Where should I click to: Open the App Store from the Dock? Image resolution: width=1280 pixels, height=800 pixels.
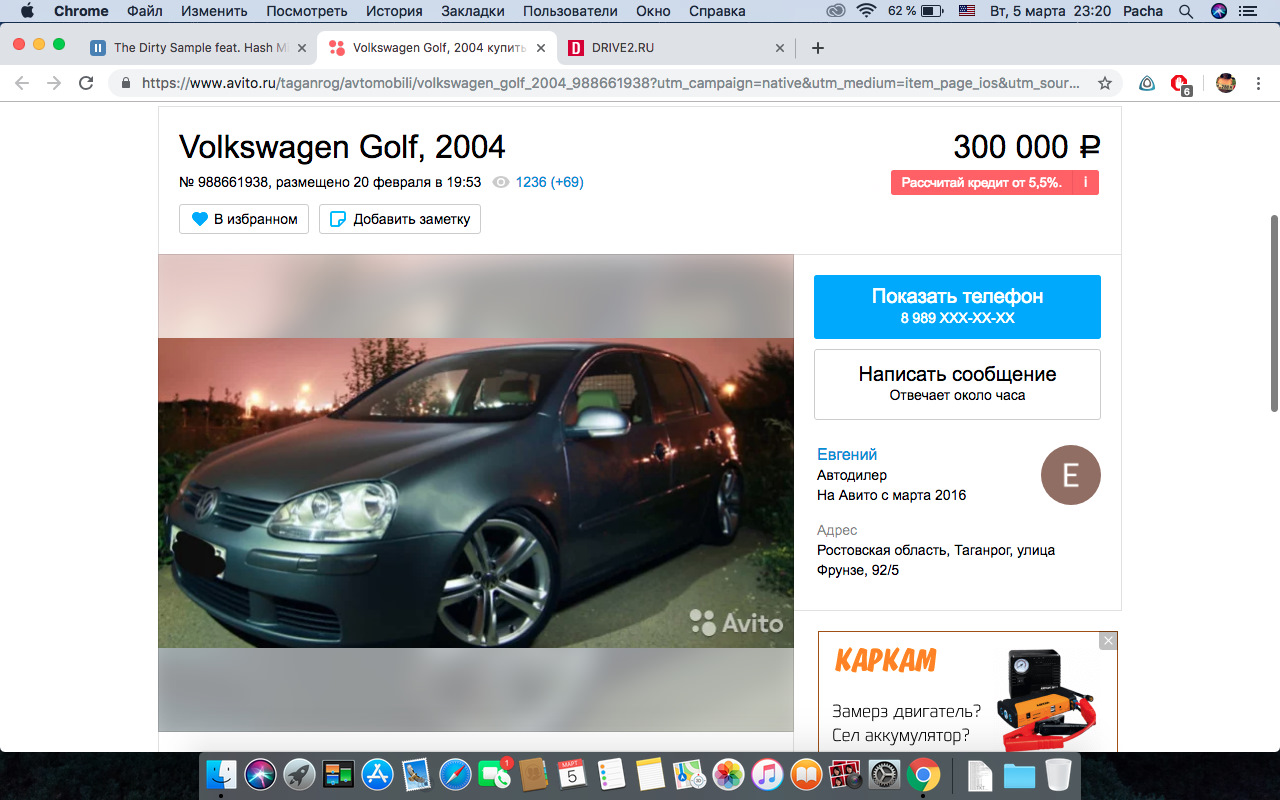coord(377,774)
